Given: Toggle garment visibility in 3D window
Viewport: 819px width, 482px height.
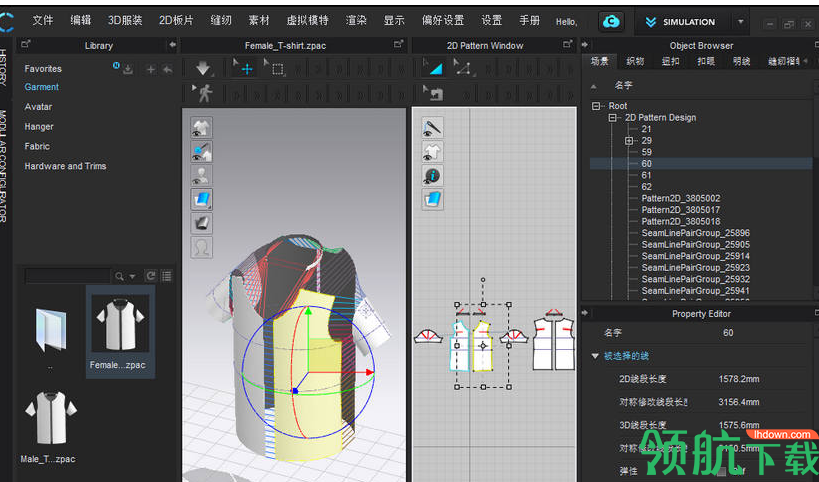Looking at the screenshot, I should pyautogui.click(x=202, y=127).
